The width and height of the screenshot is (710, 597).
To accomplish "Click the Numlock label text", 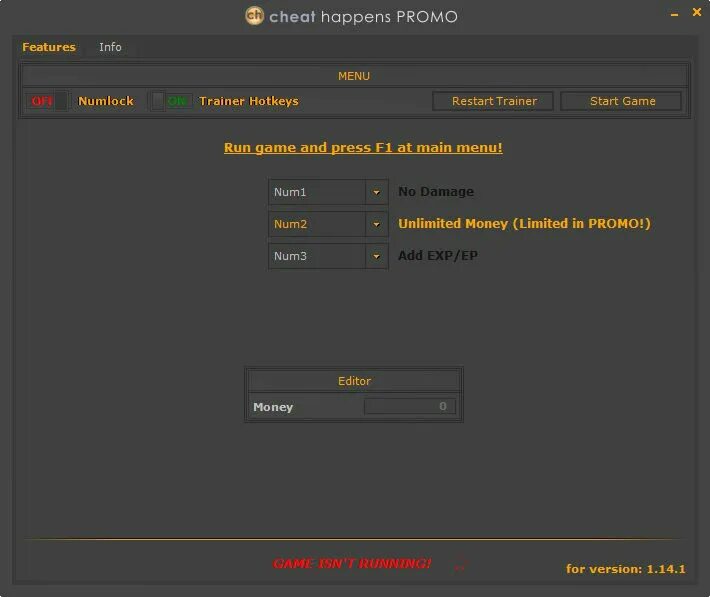I will point(106,101).
